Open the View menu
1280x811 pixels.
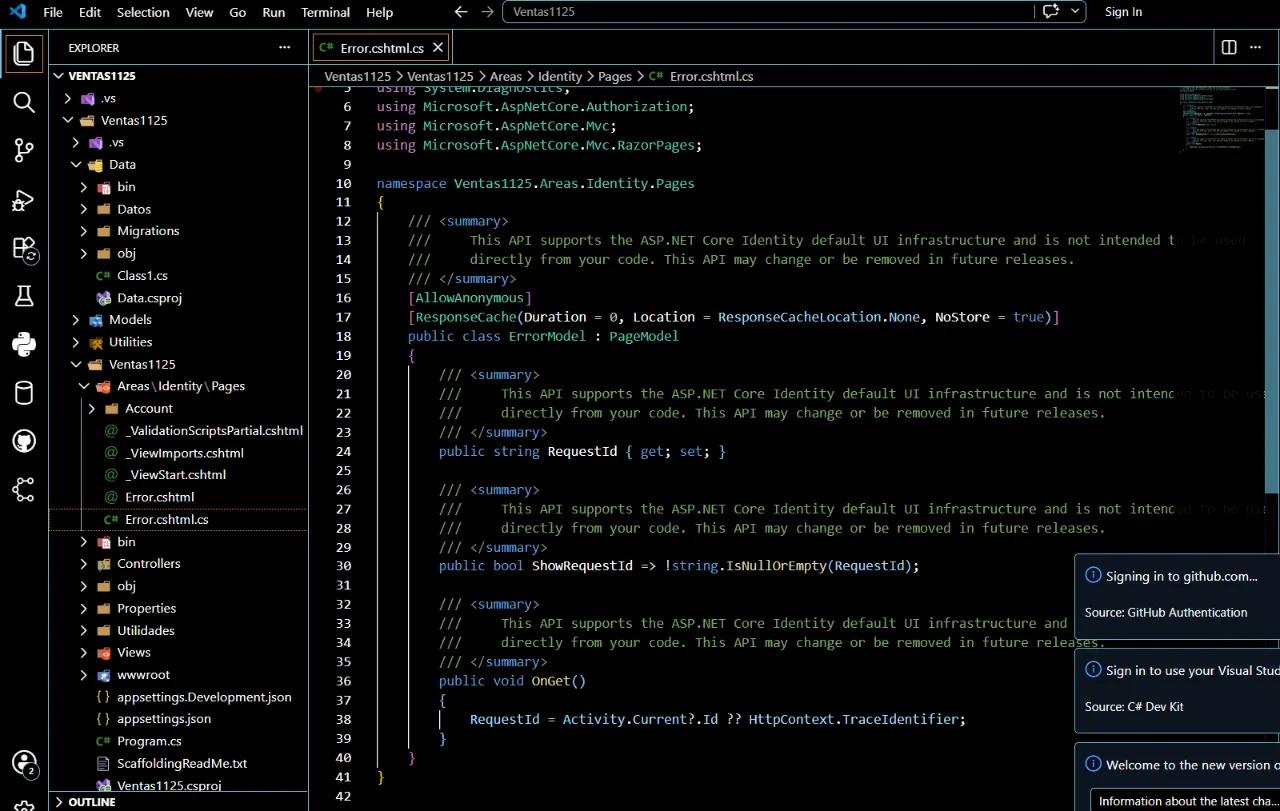pos(199,12)
